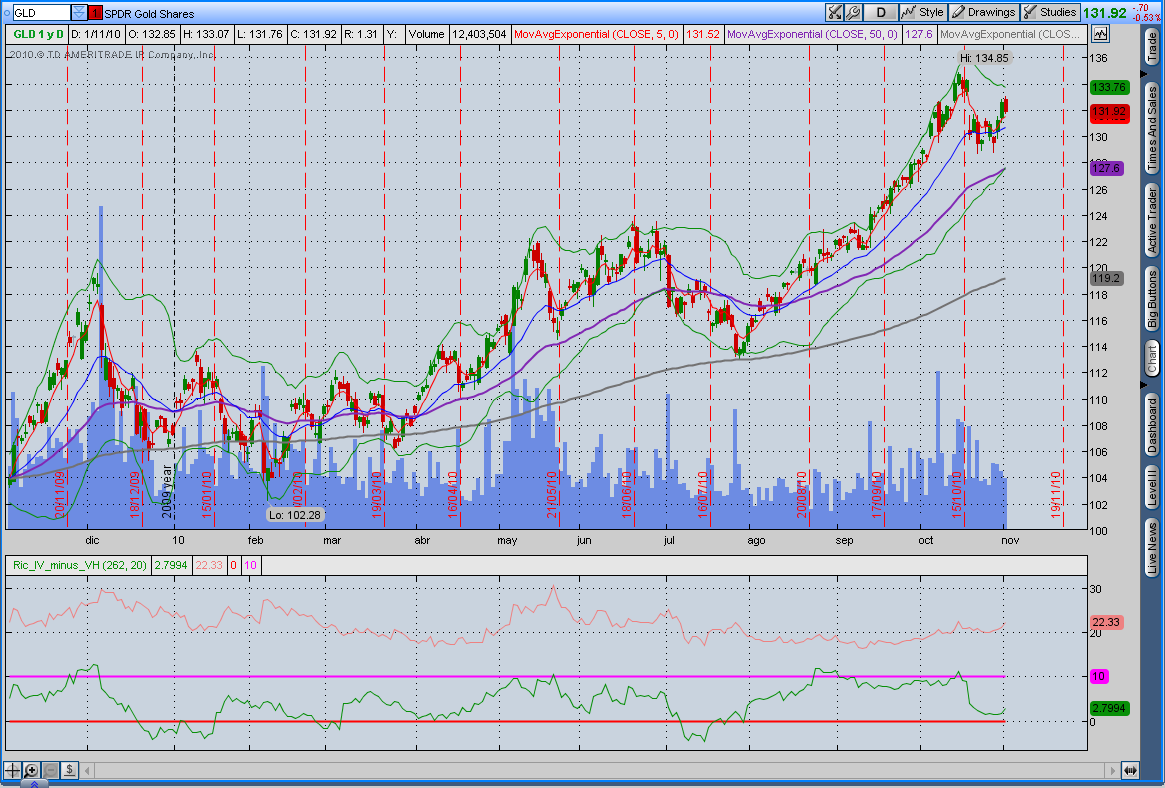Click the Lo: 102.28 price bubble
The width and height of the screenshot is (1165, 788).
click(x=294, y=515)
